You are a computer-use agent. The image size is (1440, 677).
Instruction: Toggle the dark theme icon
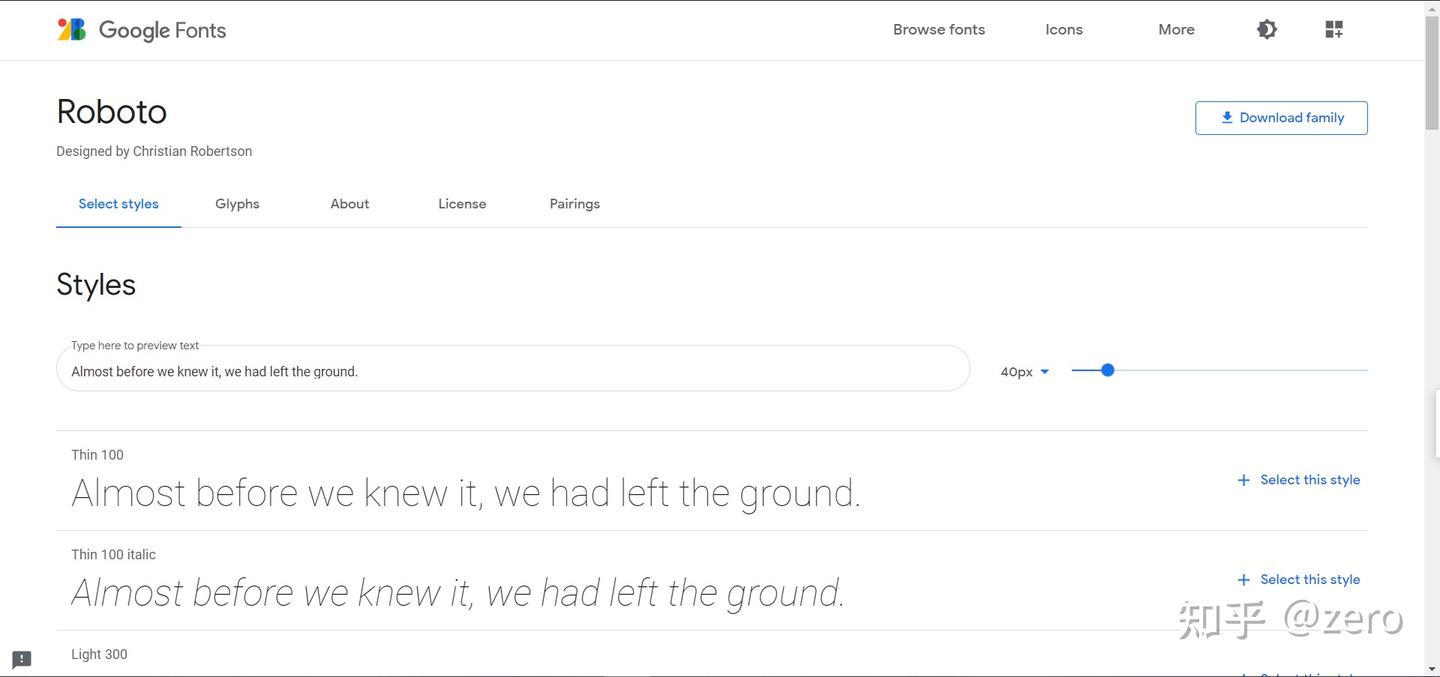[x=1267, y=30]
